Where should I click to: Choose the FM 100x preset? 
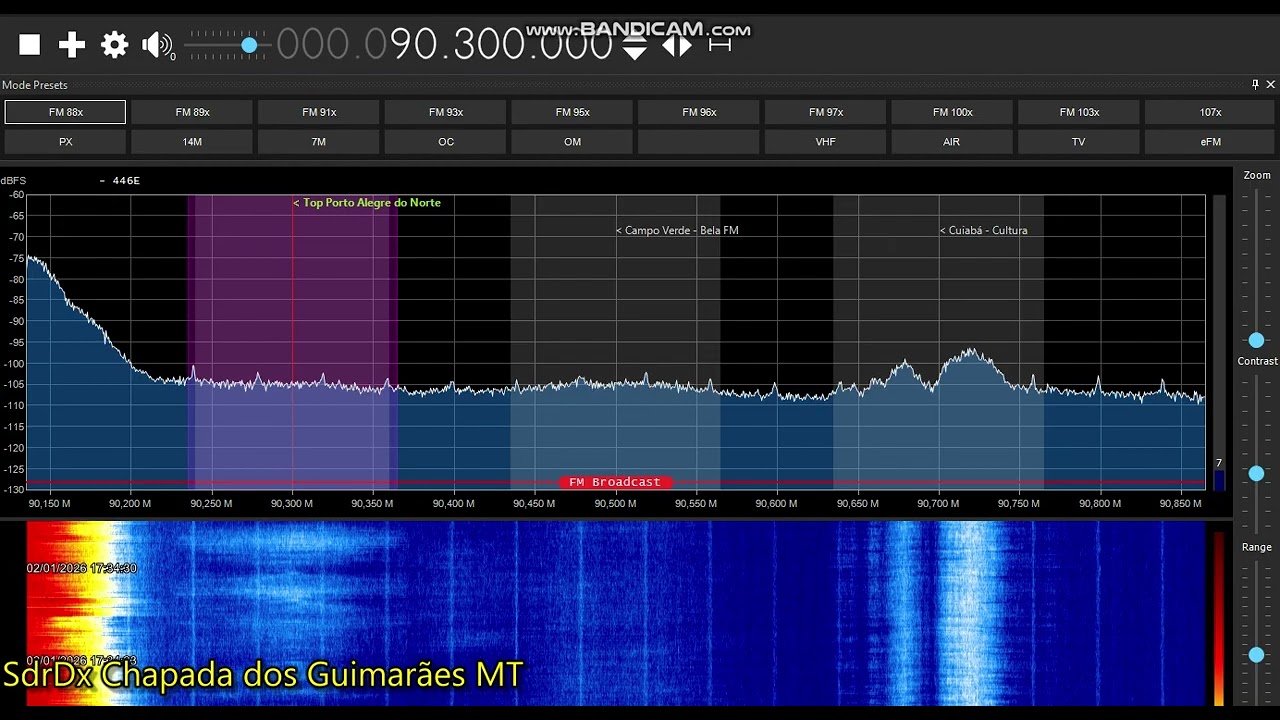point(952,112)
